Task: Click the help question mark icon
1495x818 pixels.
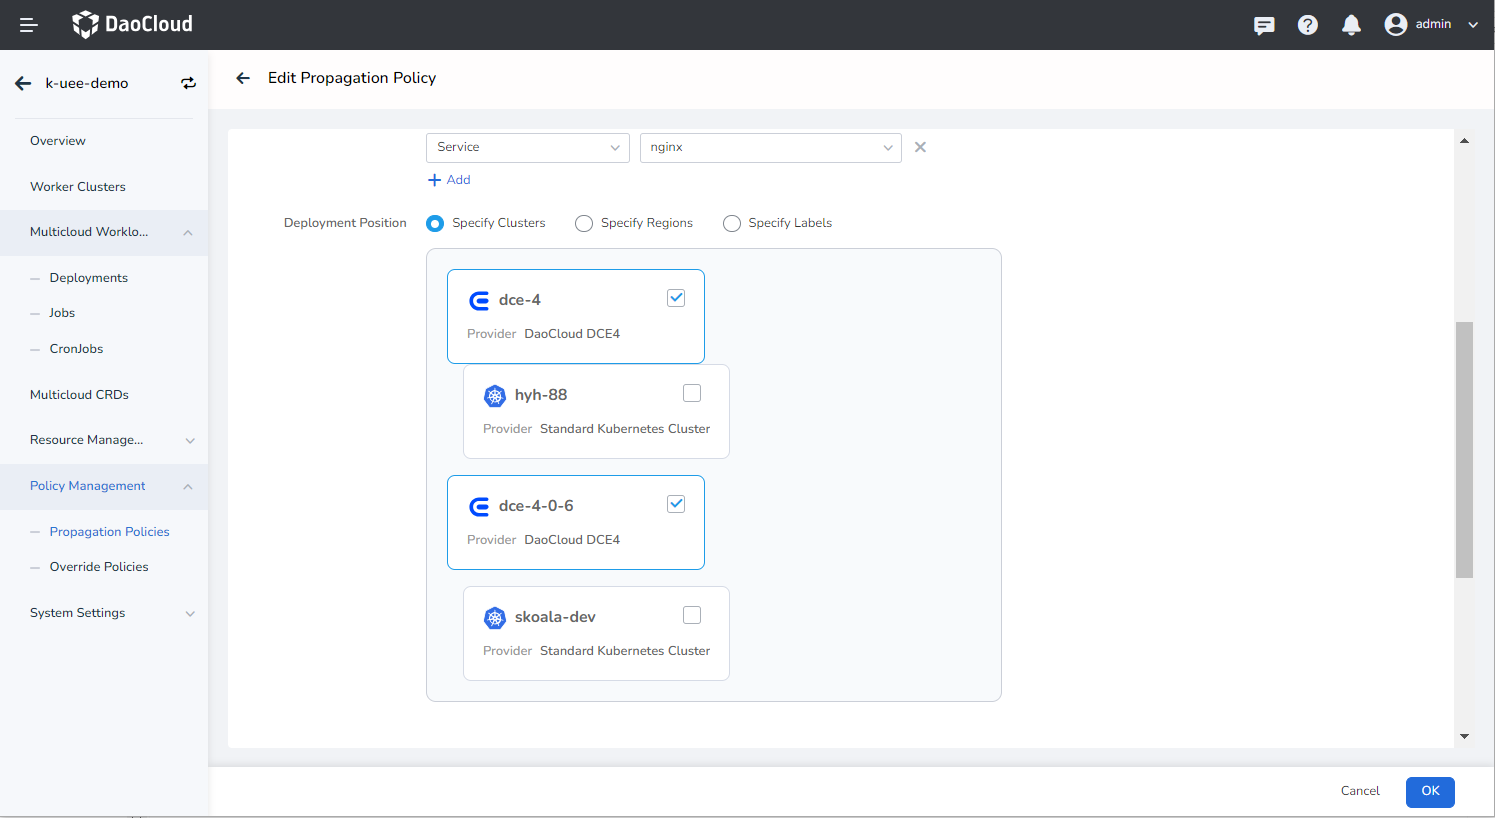Action: [1308, 25]
